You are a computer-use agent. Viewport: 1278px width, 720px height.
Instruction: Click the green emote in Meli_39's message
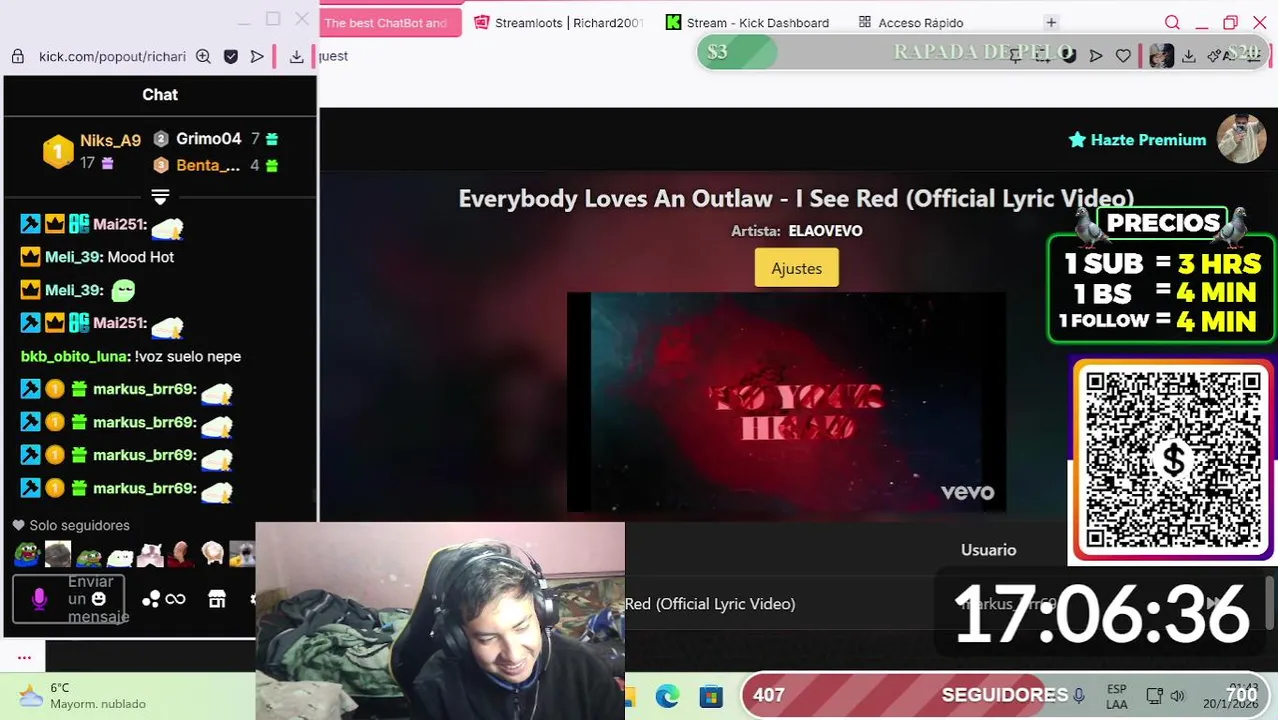[123, 291]
